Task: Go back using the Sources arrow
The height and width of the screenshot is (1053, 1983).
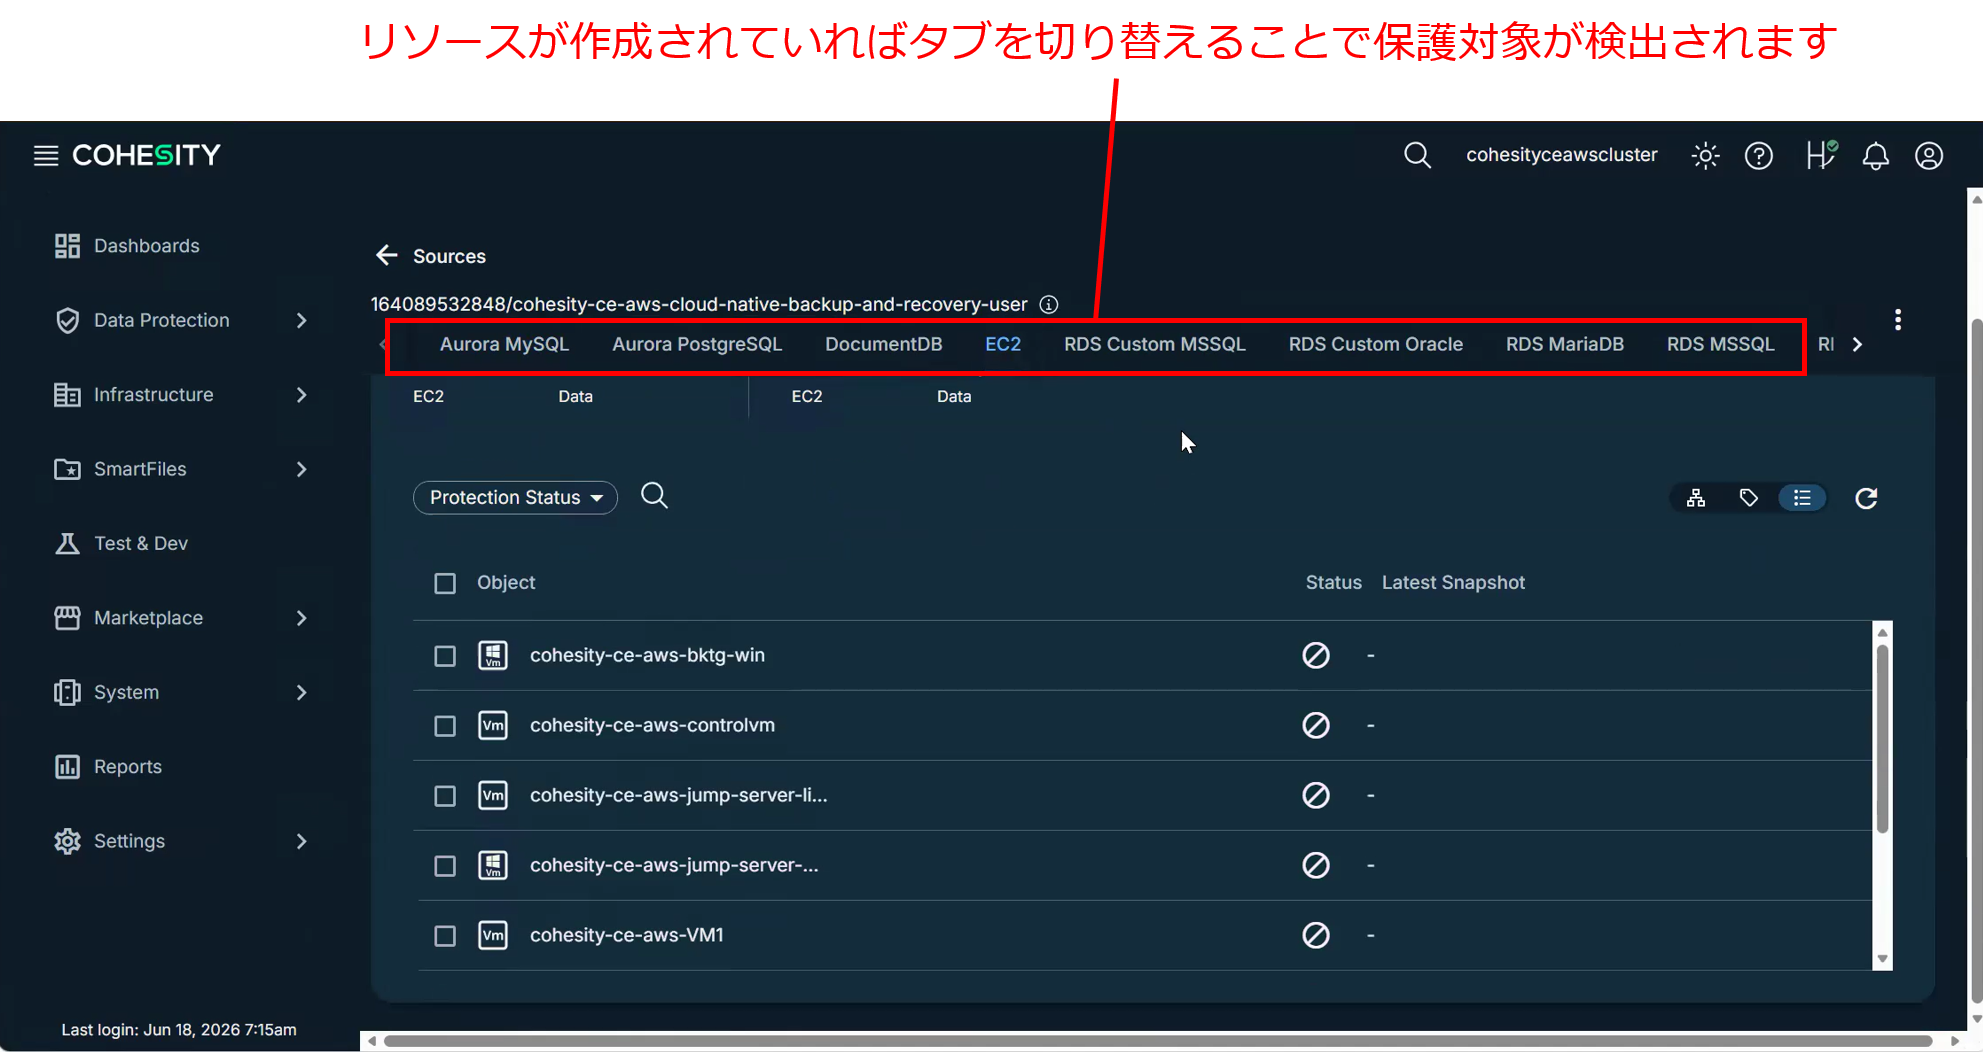Action: [387, 256]
